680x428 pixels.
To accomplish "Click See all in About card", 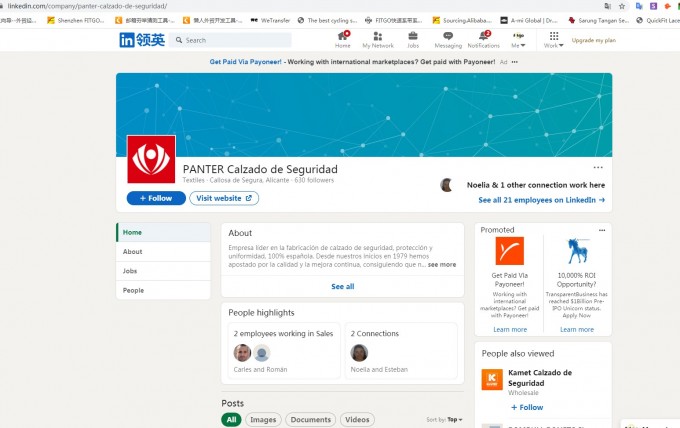I will tap(343, 287).
